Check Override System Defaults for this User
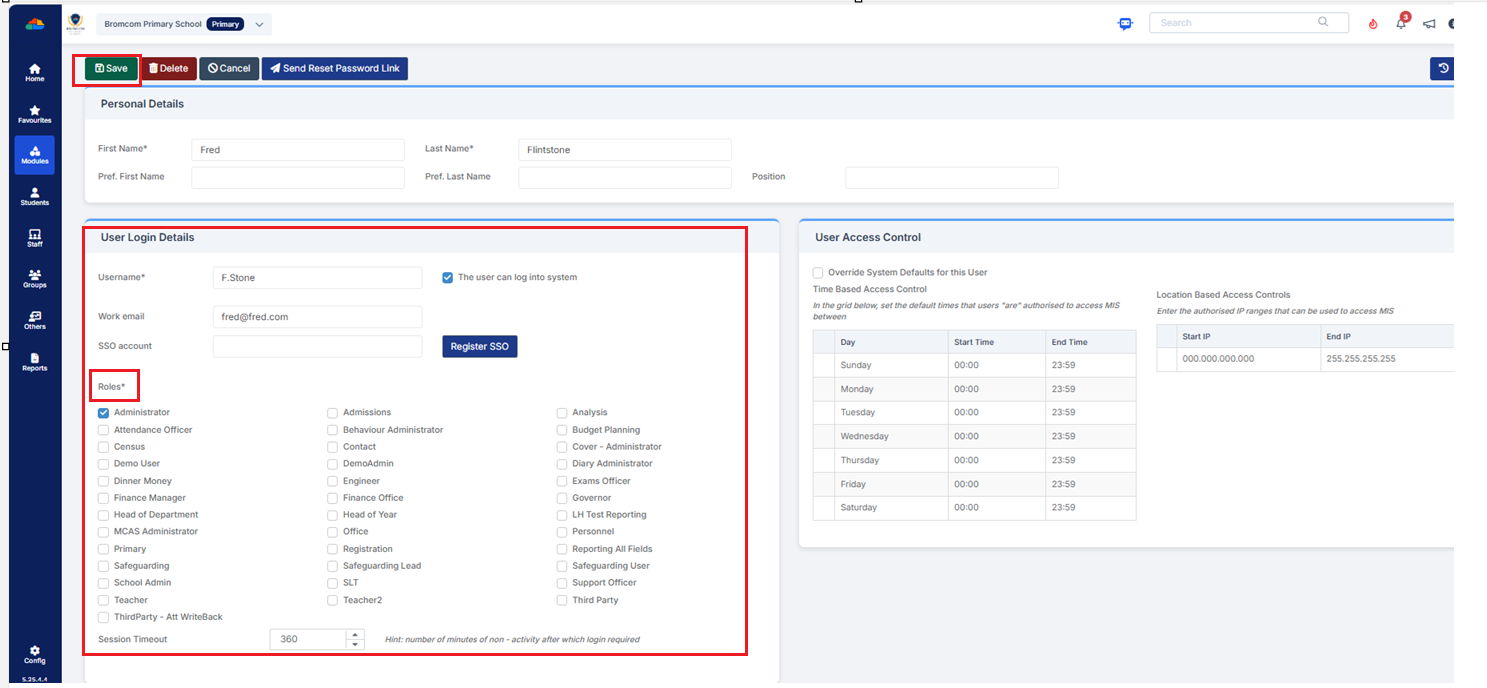This screenshot has height=688, width=1487. [x=818, y=272]
